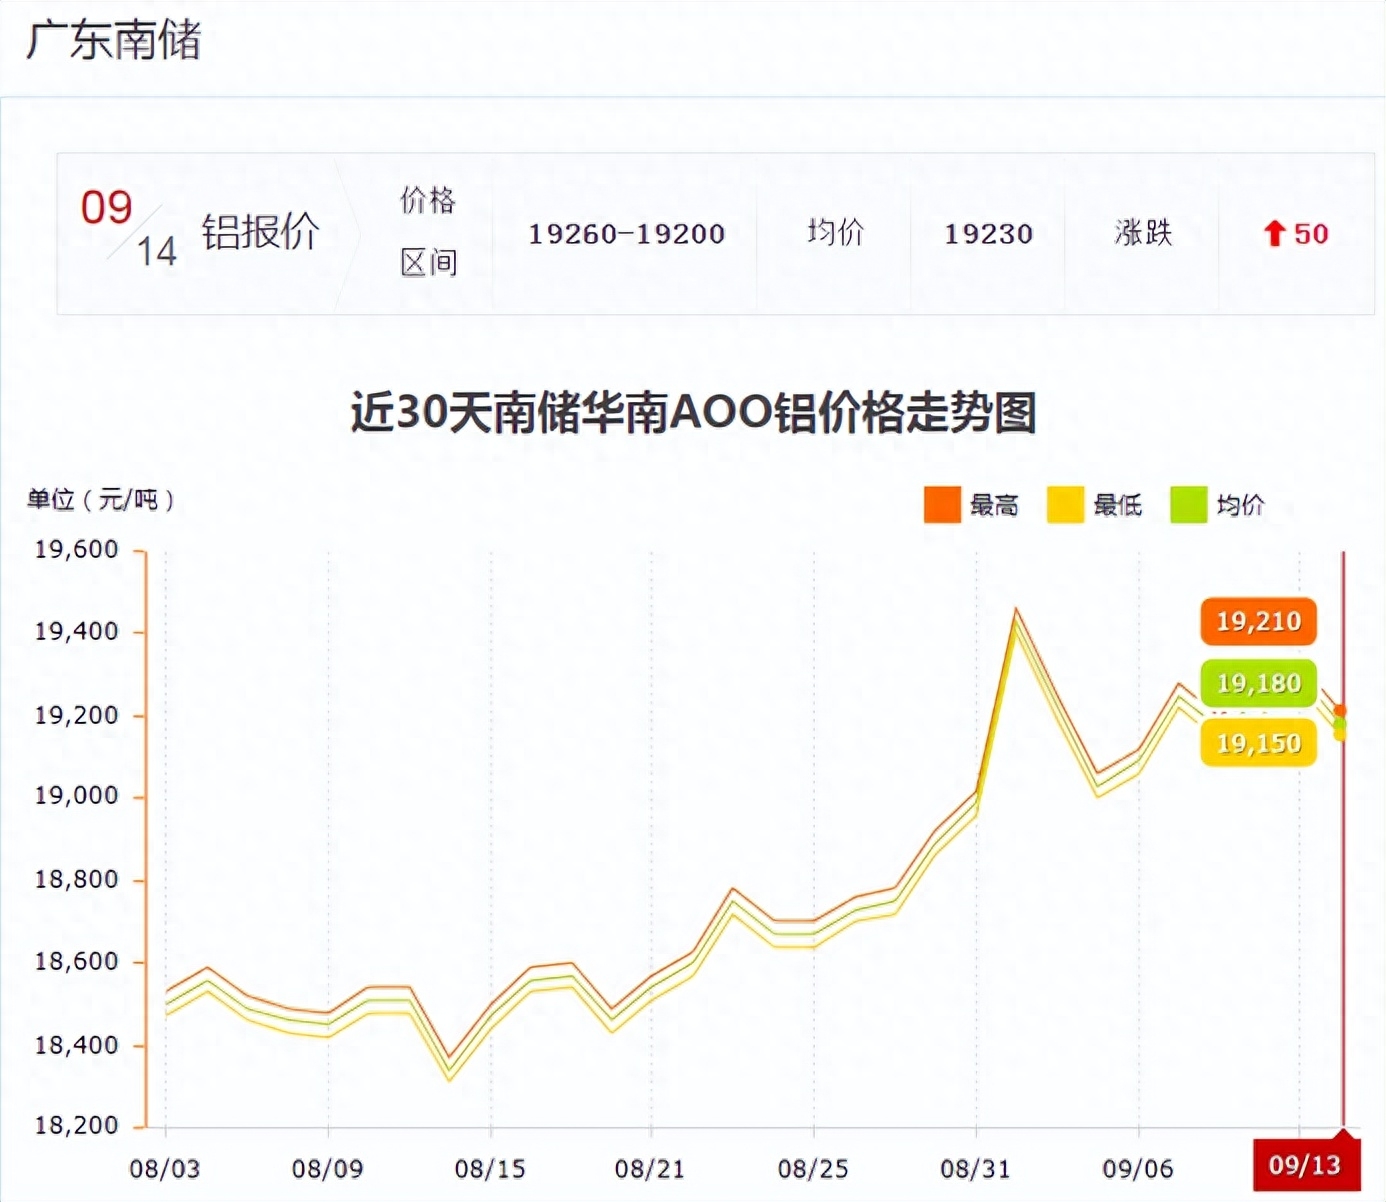Click the 18,800 axis value
Screen dimensions: 1386x1202
[77, 880]
